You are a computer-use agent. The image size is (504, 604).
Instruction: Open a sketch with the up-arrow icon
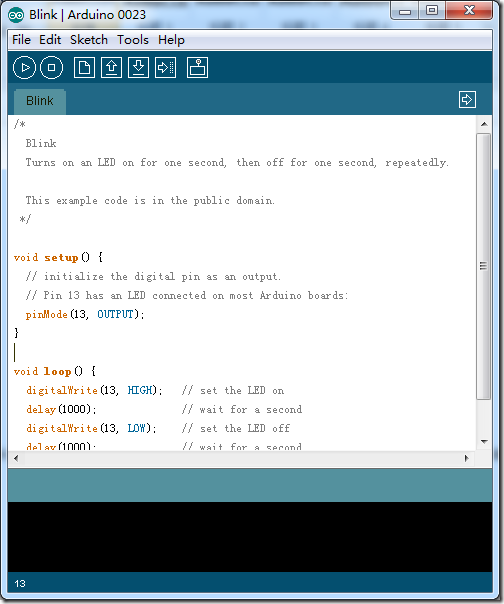click(x=111, y=67)
